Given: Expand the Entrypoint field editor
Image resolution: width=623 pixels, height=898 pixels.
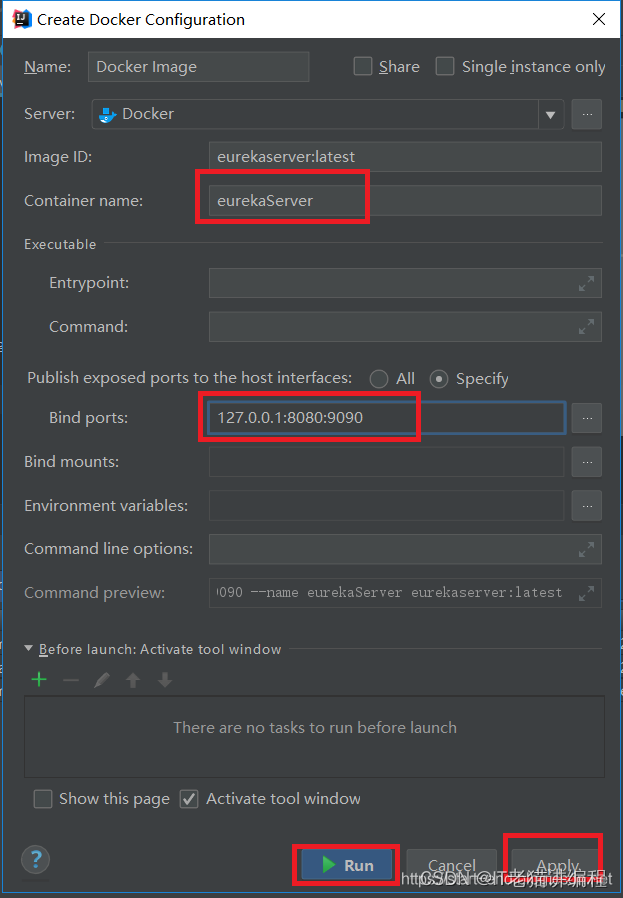Looking at the screenshot, I should click(x=586, y=283).
